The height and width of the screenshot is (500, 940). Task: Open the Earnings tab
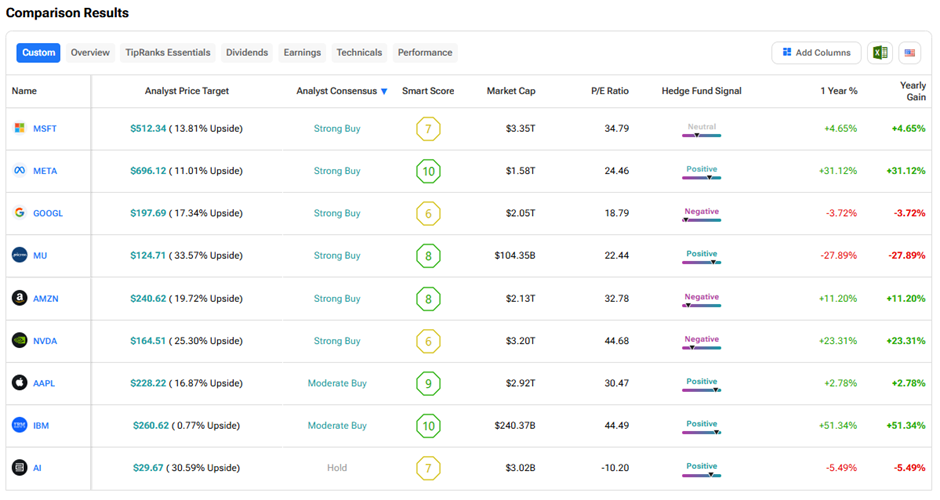click(x=302, y=53)
